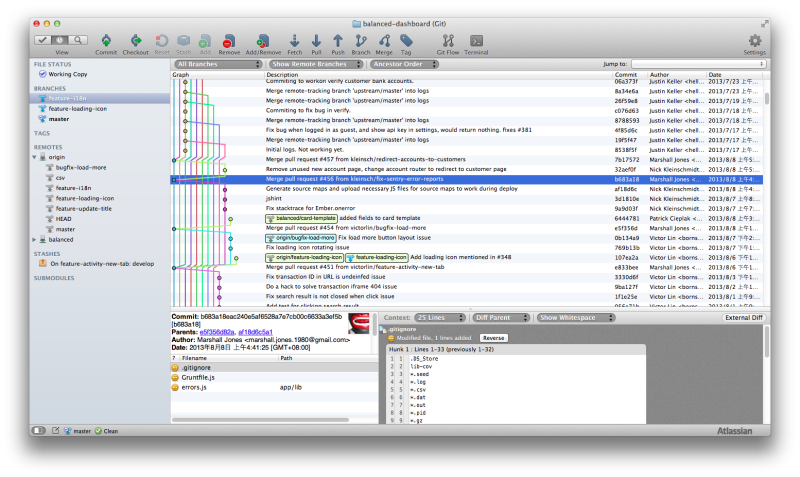Open parent commit link af18d6c5a1
Screen dimensions: 800x477
pyautogui.click(x=255, y=332)
